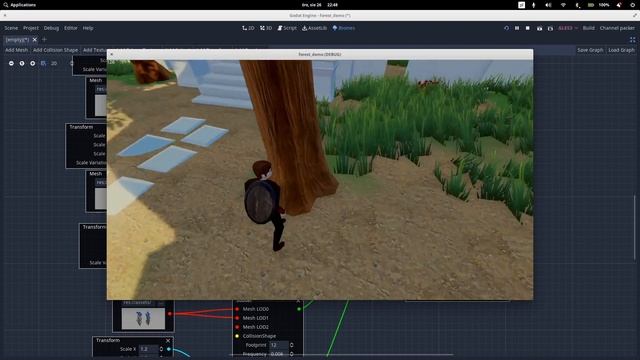640x360 pixels.
Task: Close the bottom Transform node
Action: pos(168,340)
